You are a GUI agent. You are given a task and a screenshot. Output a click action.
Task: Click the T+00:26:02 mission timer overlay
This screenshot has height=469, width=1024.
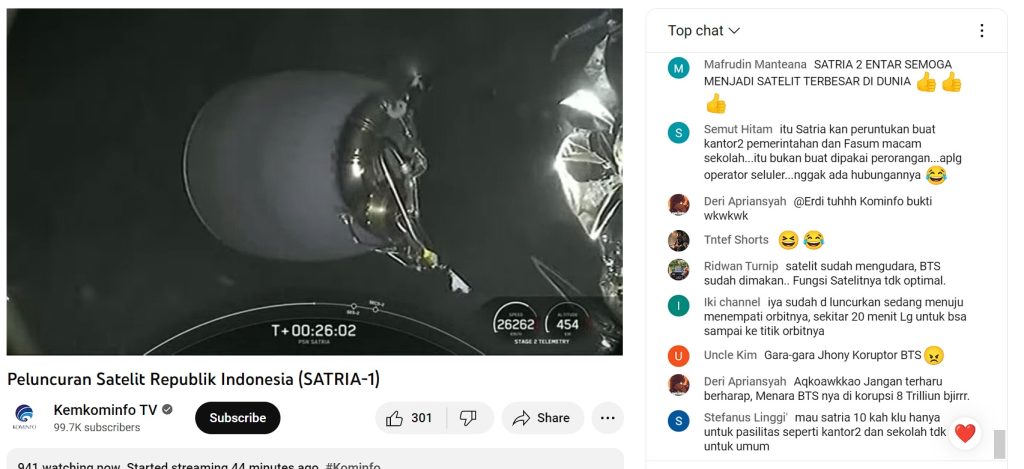coord(313,331)
